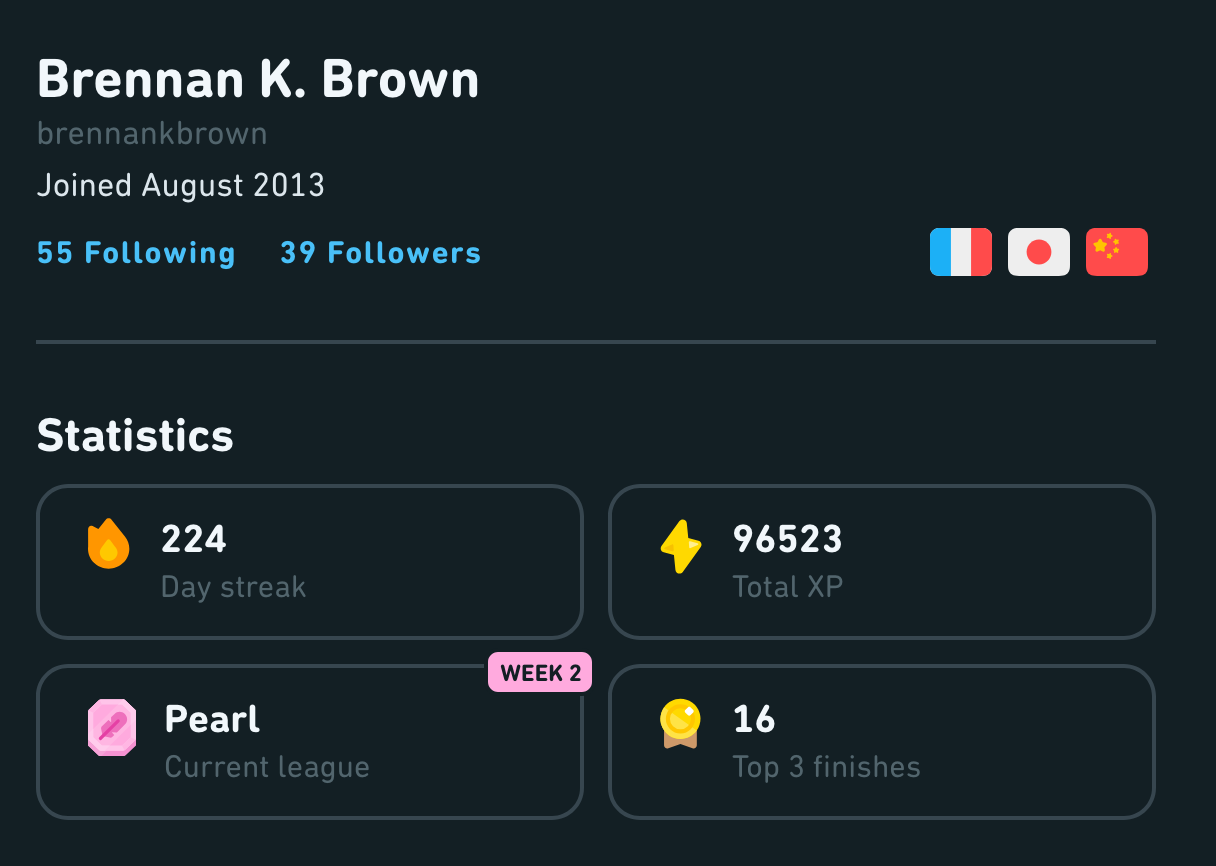Click the Chinese flag course icon
The width and height of the screenshot is (1216, 866).
pos(1116,252)
